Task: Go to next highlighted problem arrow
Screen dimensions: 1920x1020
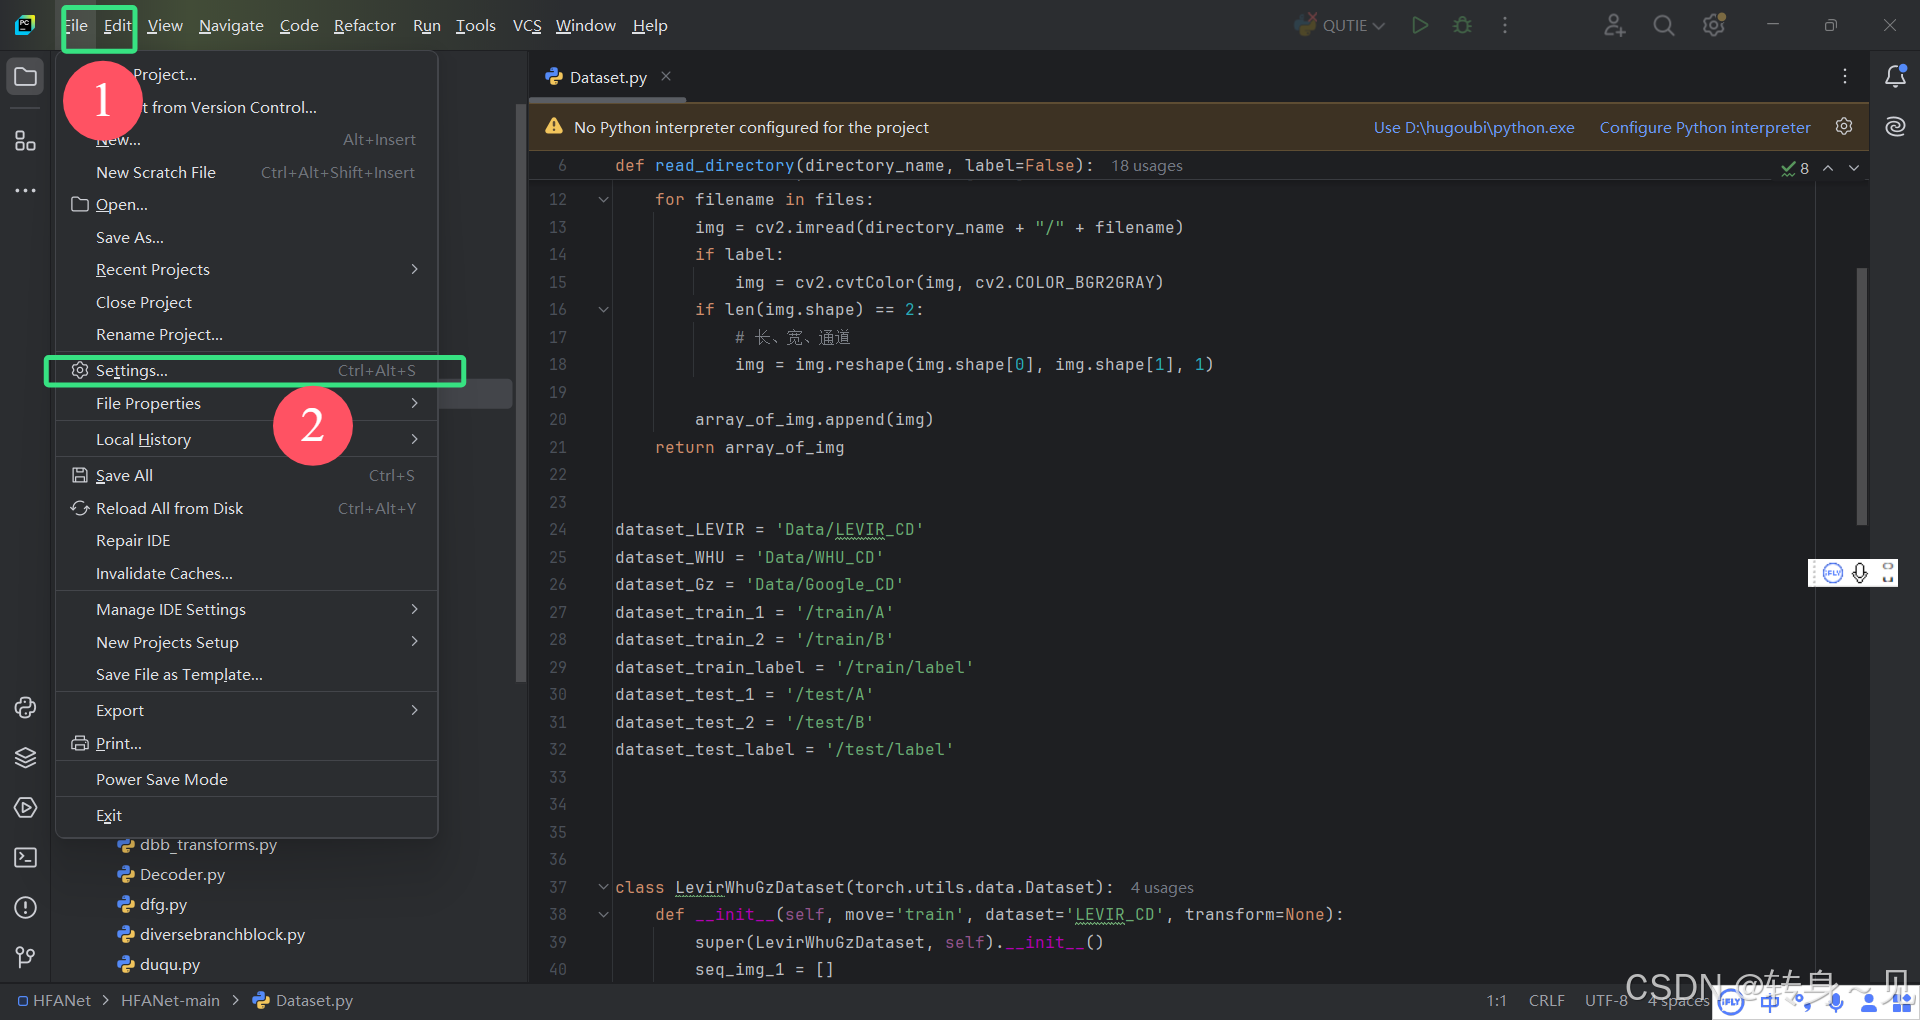Action: pyautogui.click(x=1854, y=168)
